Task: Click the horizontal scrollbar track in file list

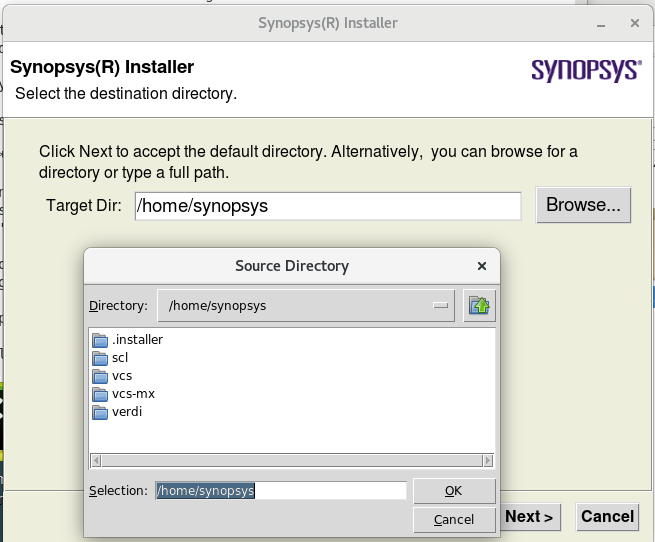Action: coord(292,461)
